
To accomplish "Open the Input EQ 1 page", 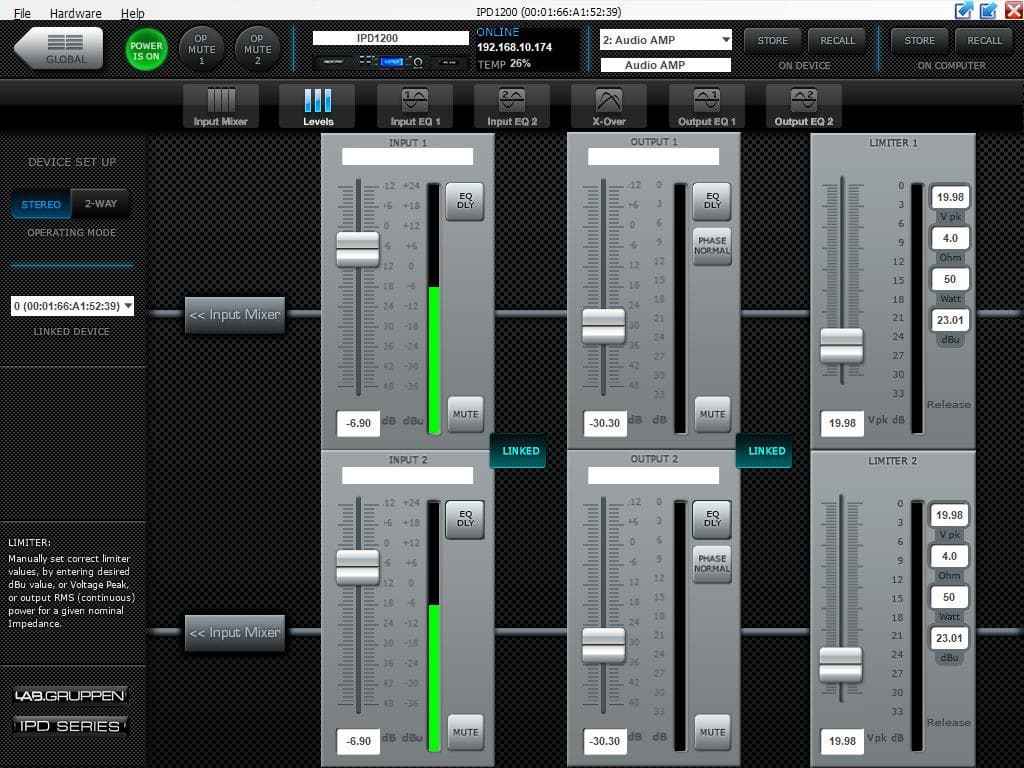I will [x=415, y=106].
